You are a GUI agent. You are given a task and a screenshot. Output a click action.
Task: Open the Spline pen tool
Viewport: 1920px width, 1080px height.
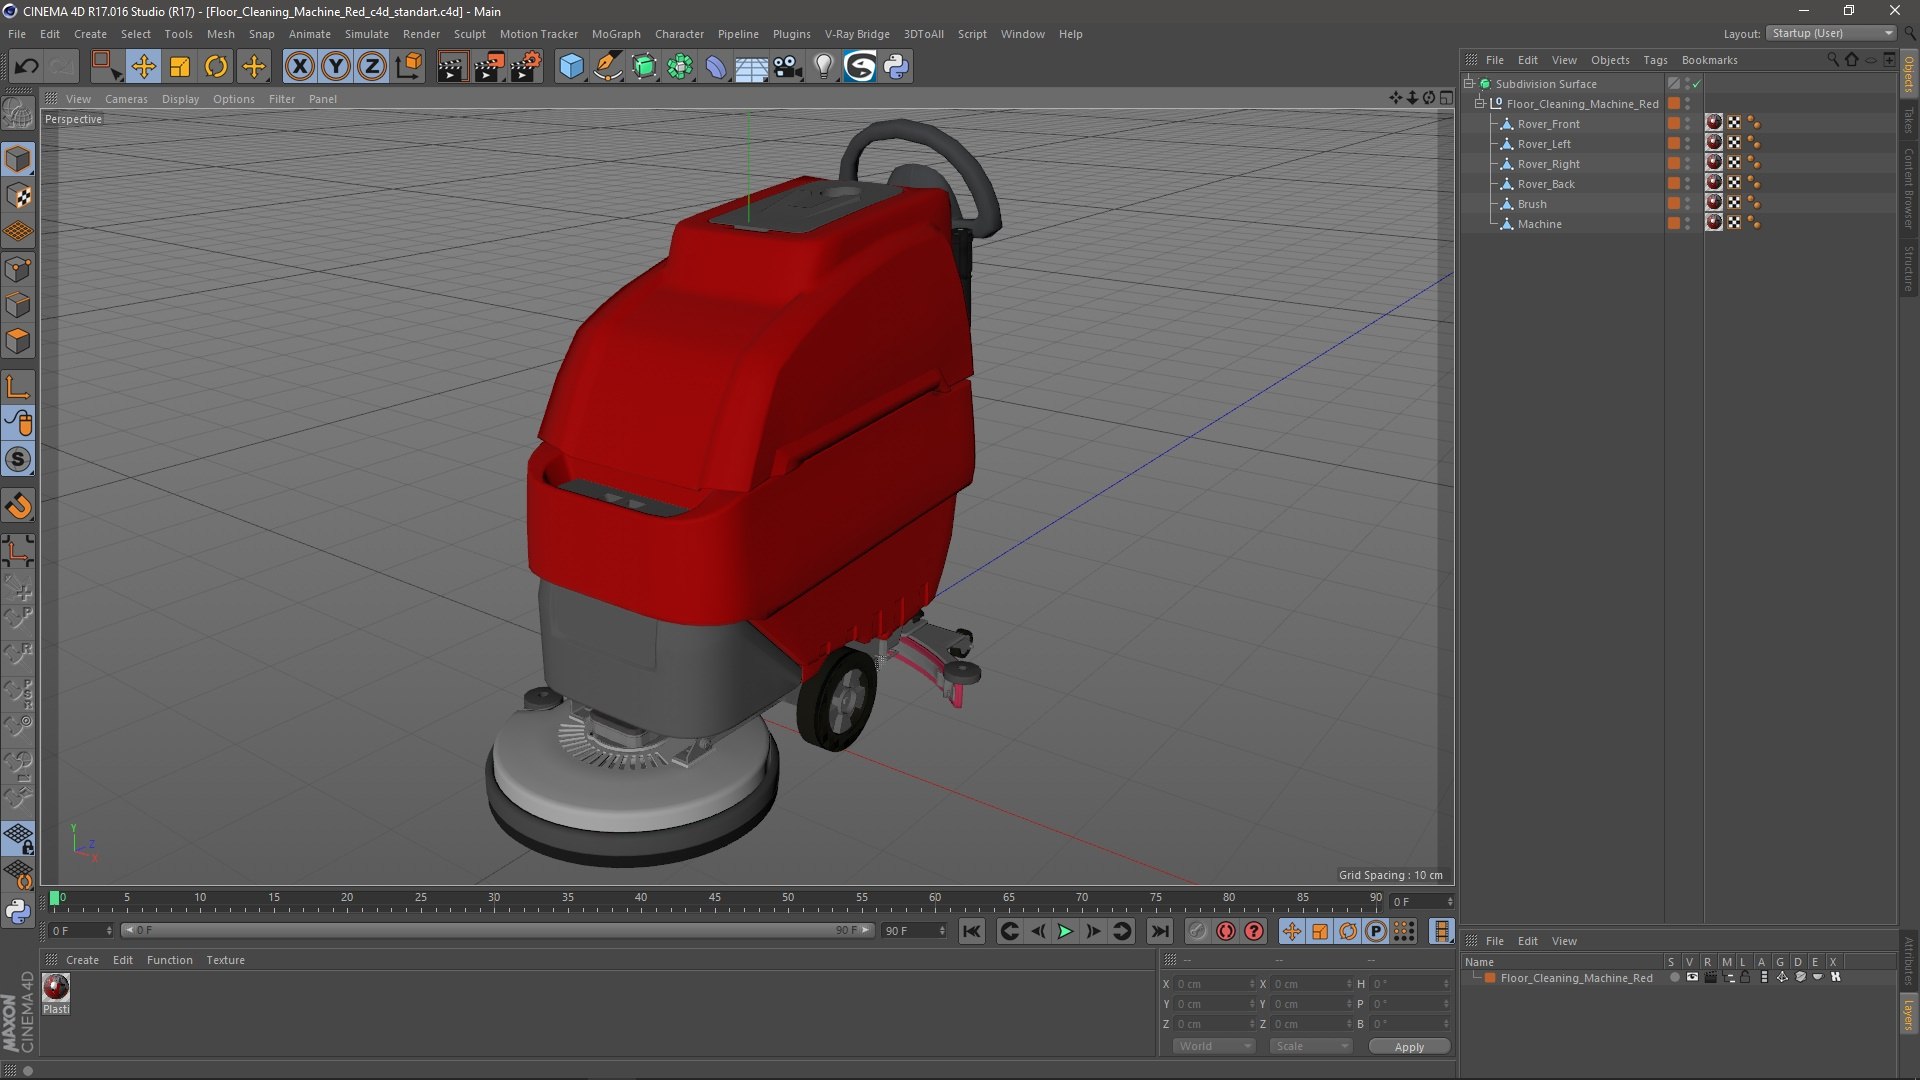tap(607, 66)
